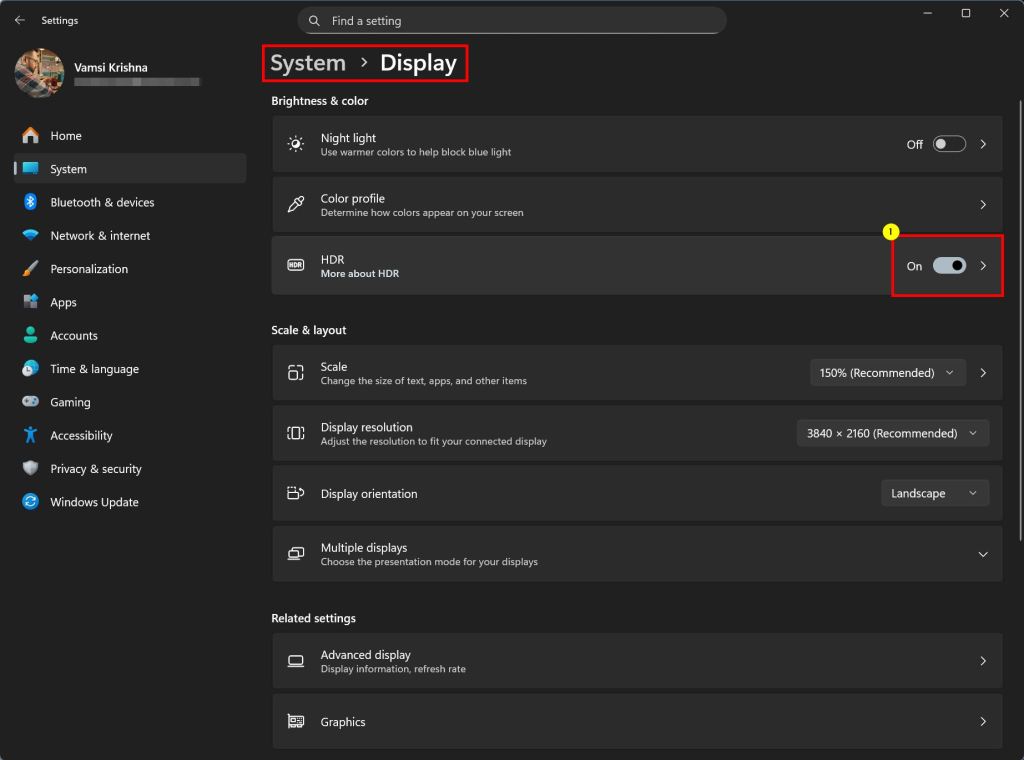Expand the Multiple displays section chevron
This screenshot has height=760, width=1024.
point(982,554)
